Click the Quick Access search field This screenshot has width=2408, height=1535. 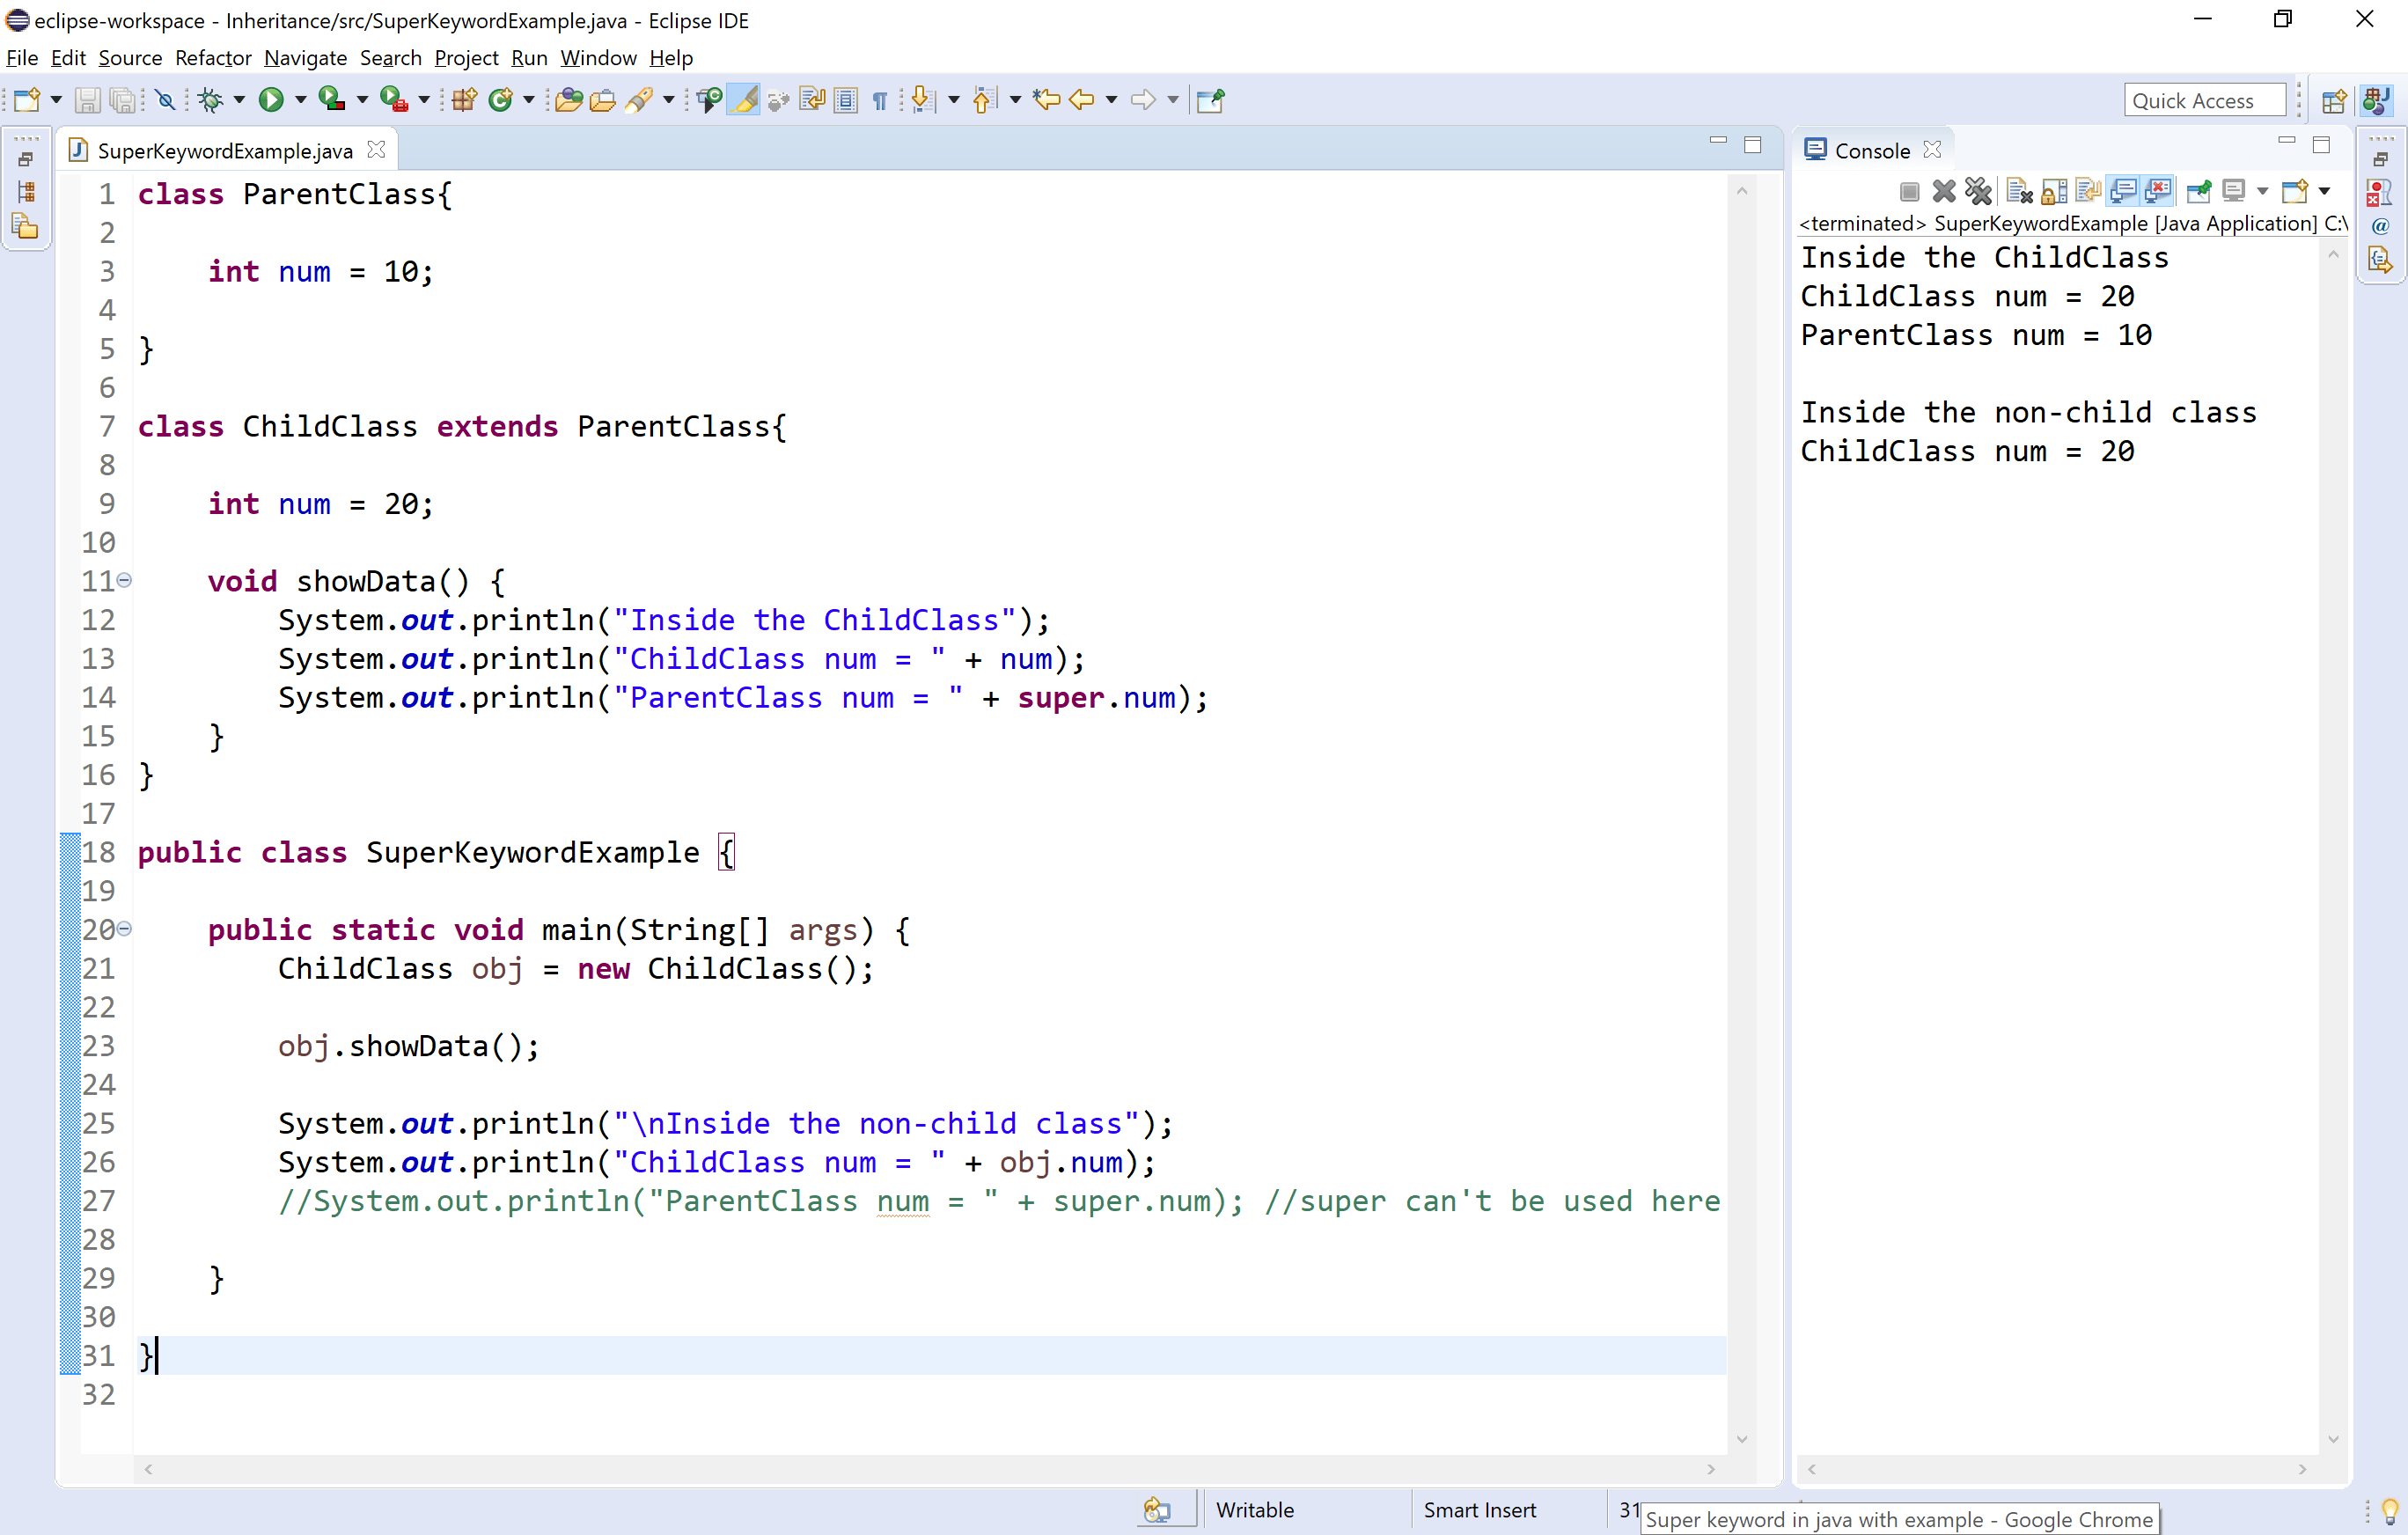(x=2203, y=101)
